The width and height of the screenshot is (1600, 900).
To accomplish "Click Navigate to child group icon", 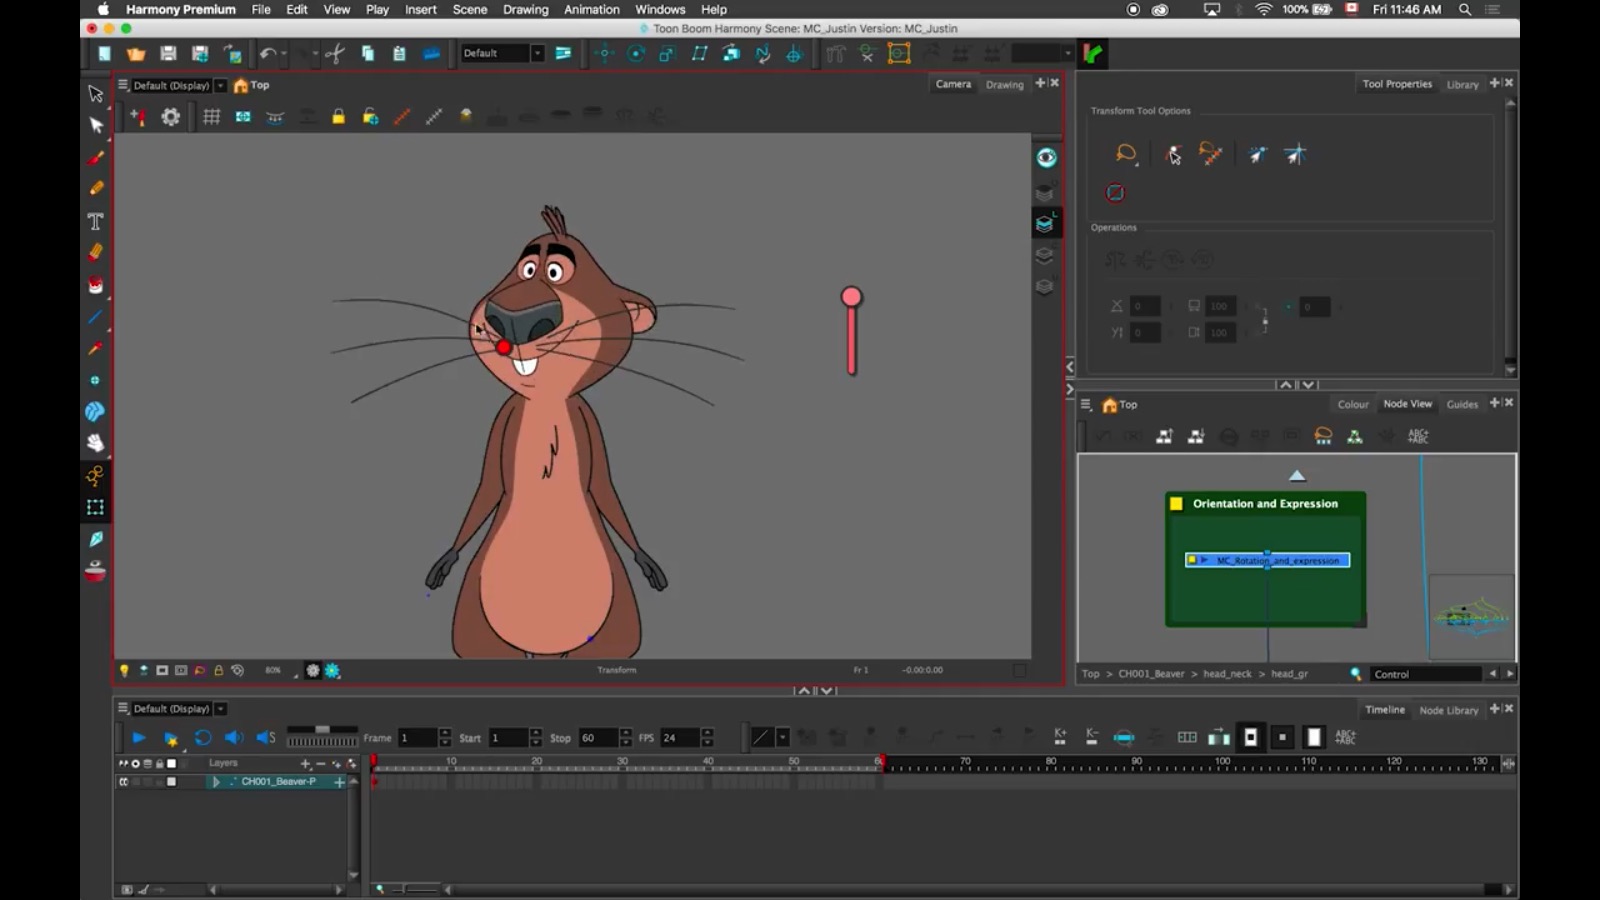I will click(1196, 436).
